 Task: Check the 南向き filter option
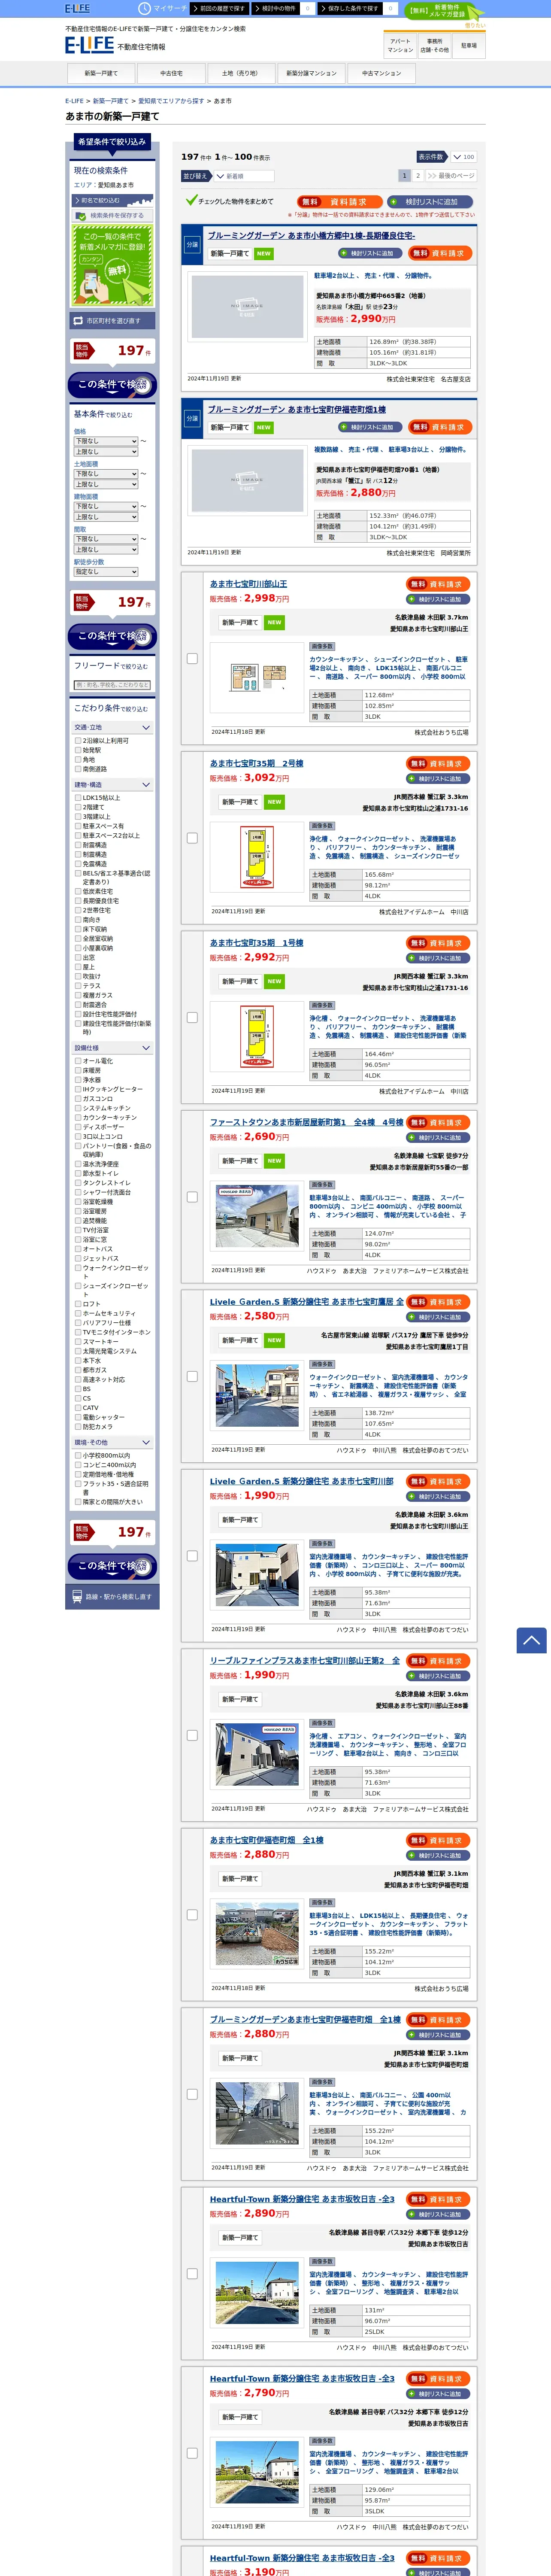[78, 920]
